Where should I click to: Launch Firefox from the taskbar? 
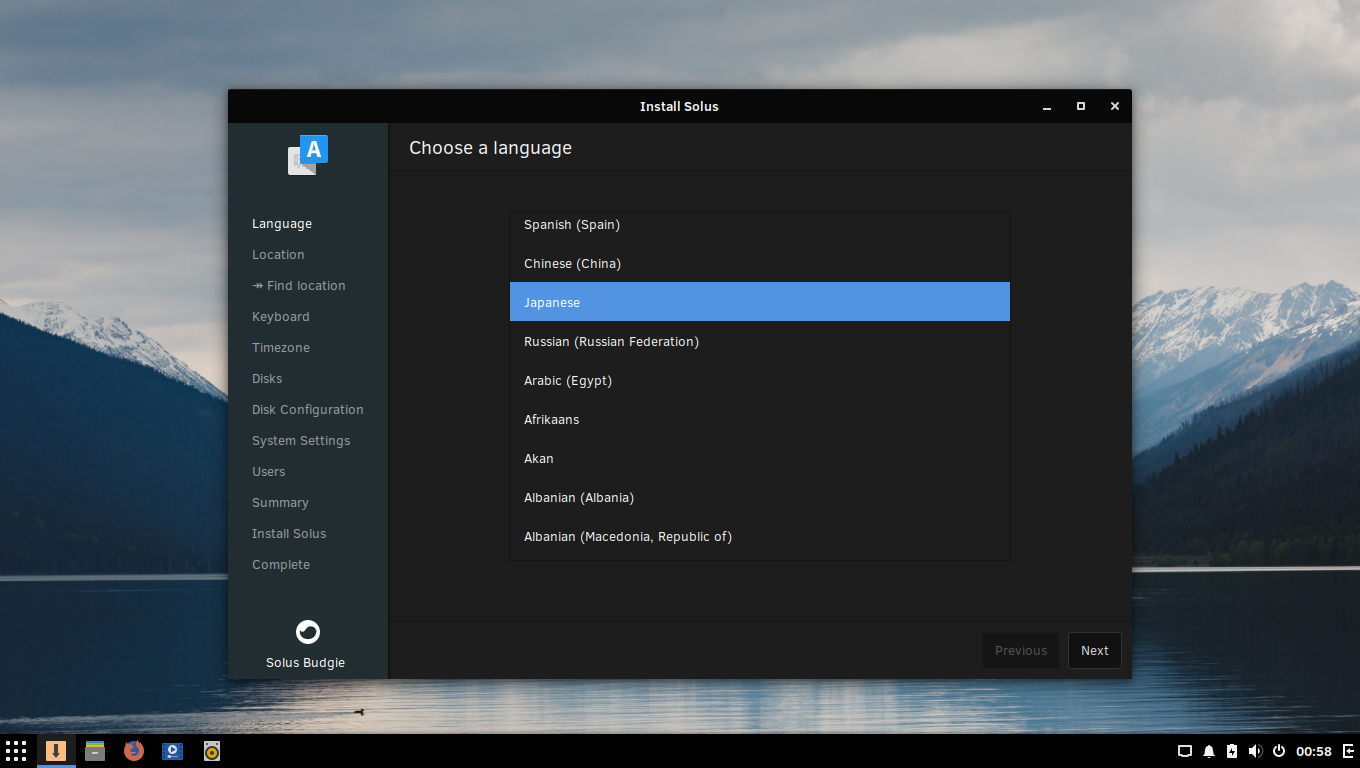tap(134, 750)
